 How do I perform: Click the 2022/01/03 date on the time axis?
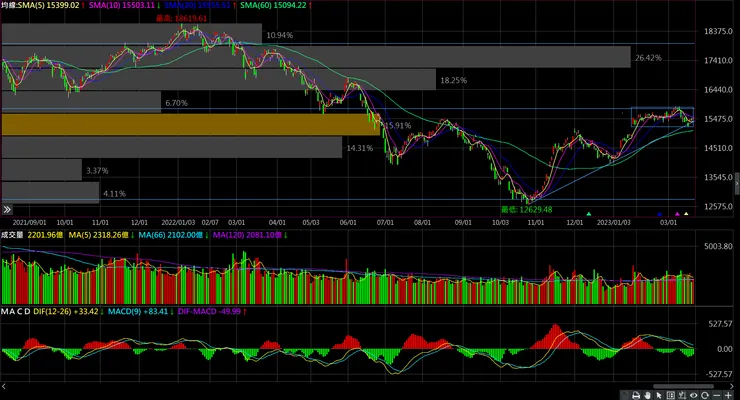coord(178,222)
